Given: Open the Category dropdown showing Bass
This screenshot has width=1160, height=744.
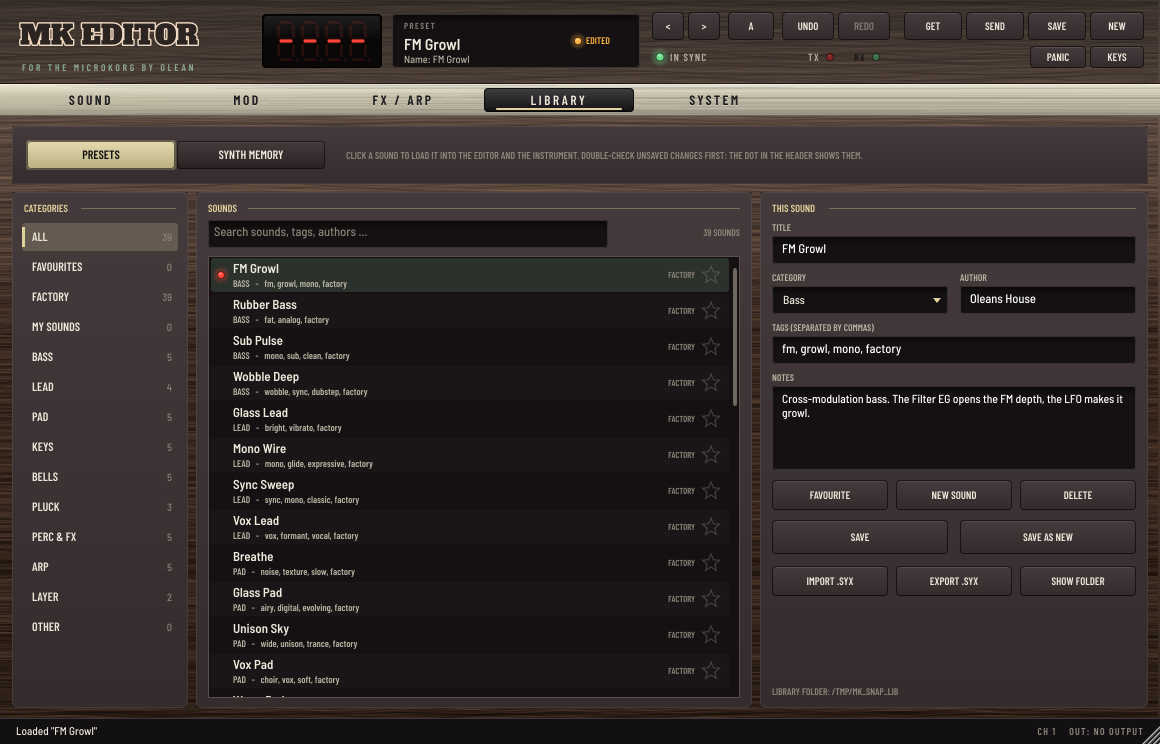Looking at the screenshot, I should click(860, 300).
